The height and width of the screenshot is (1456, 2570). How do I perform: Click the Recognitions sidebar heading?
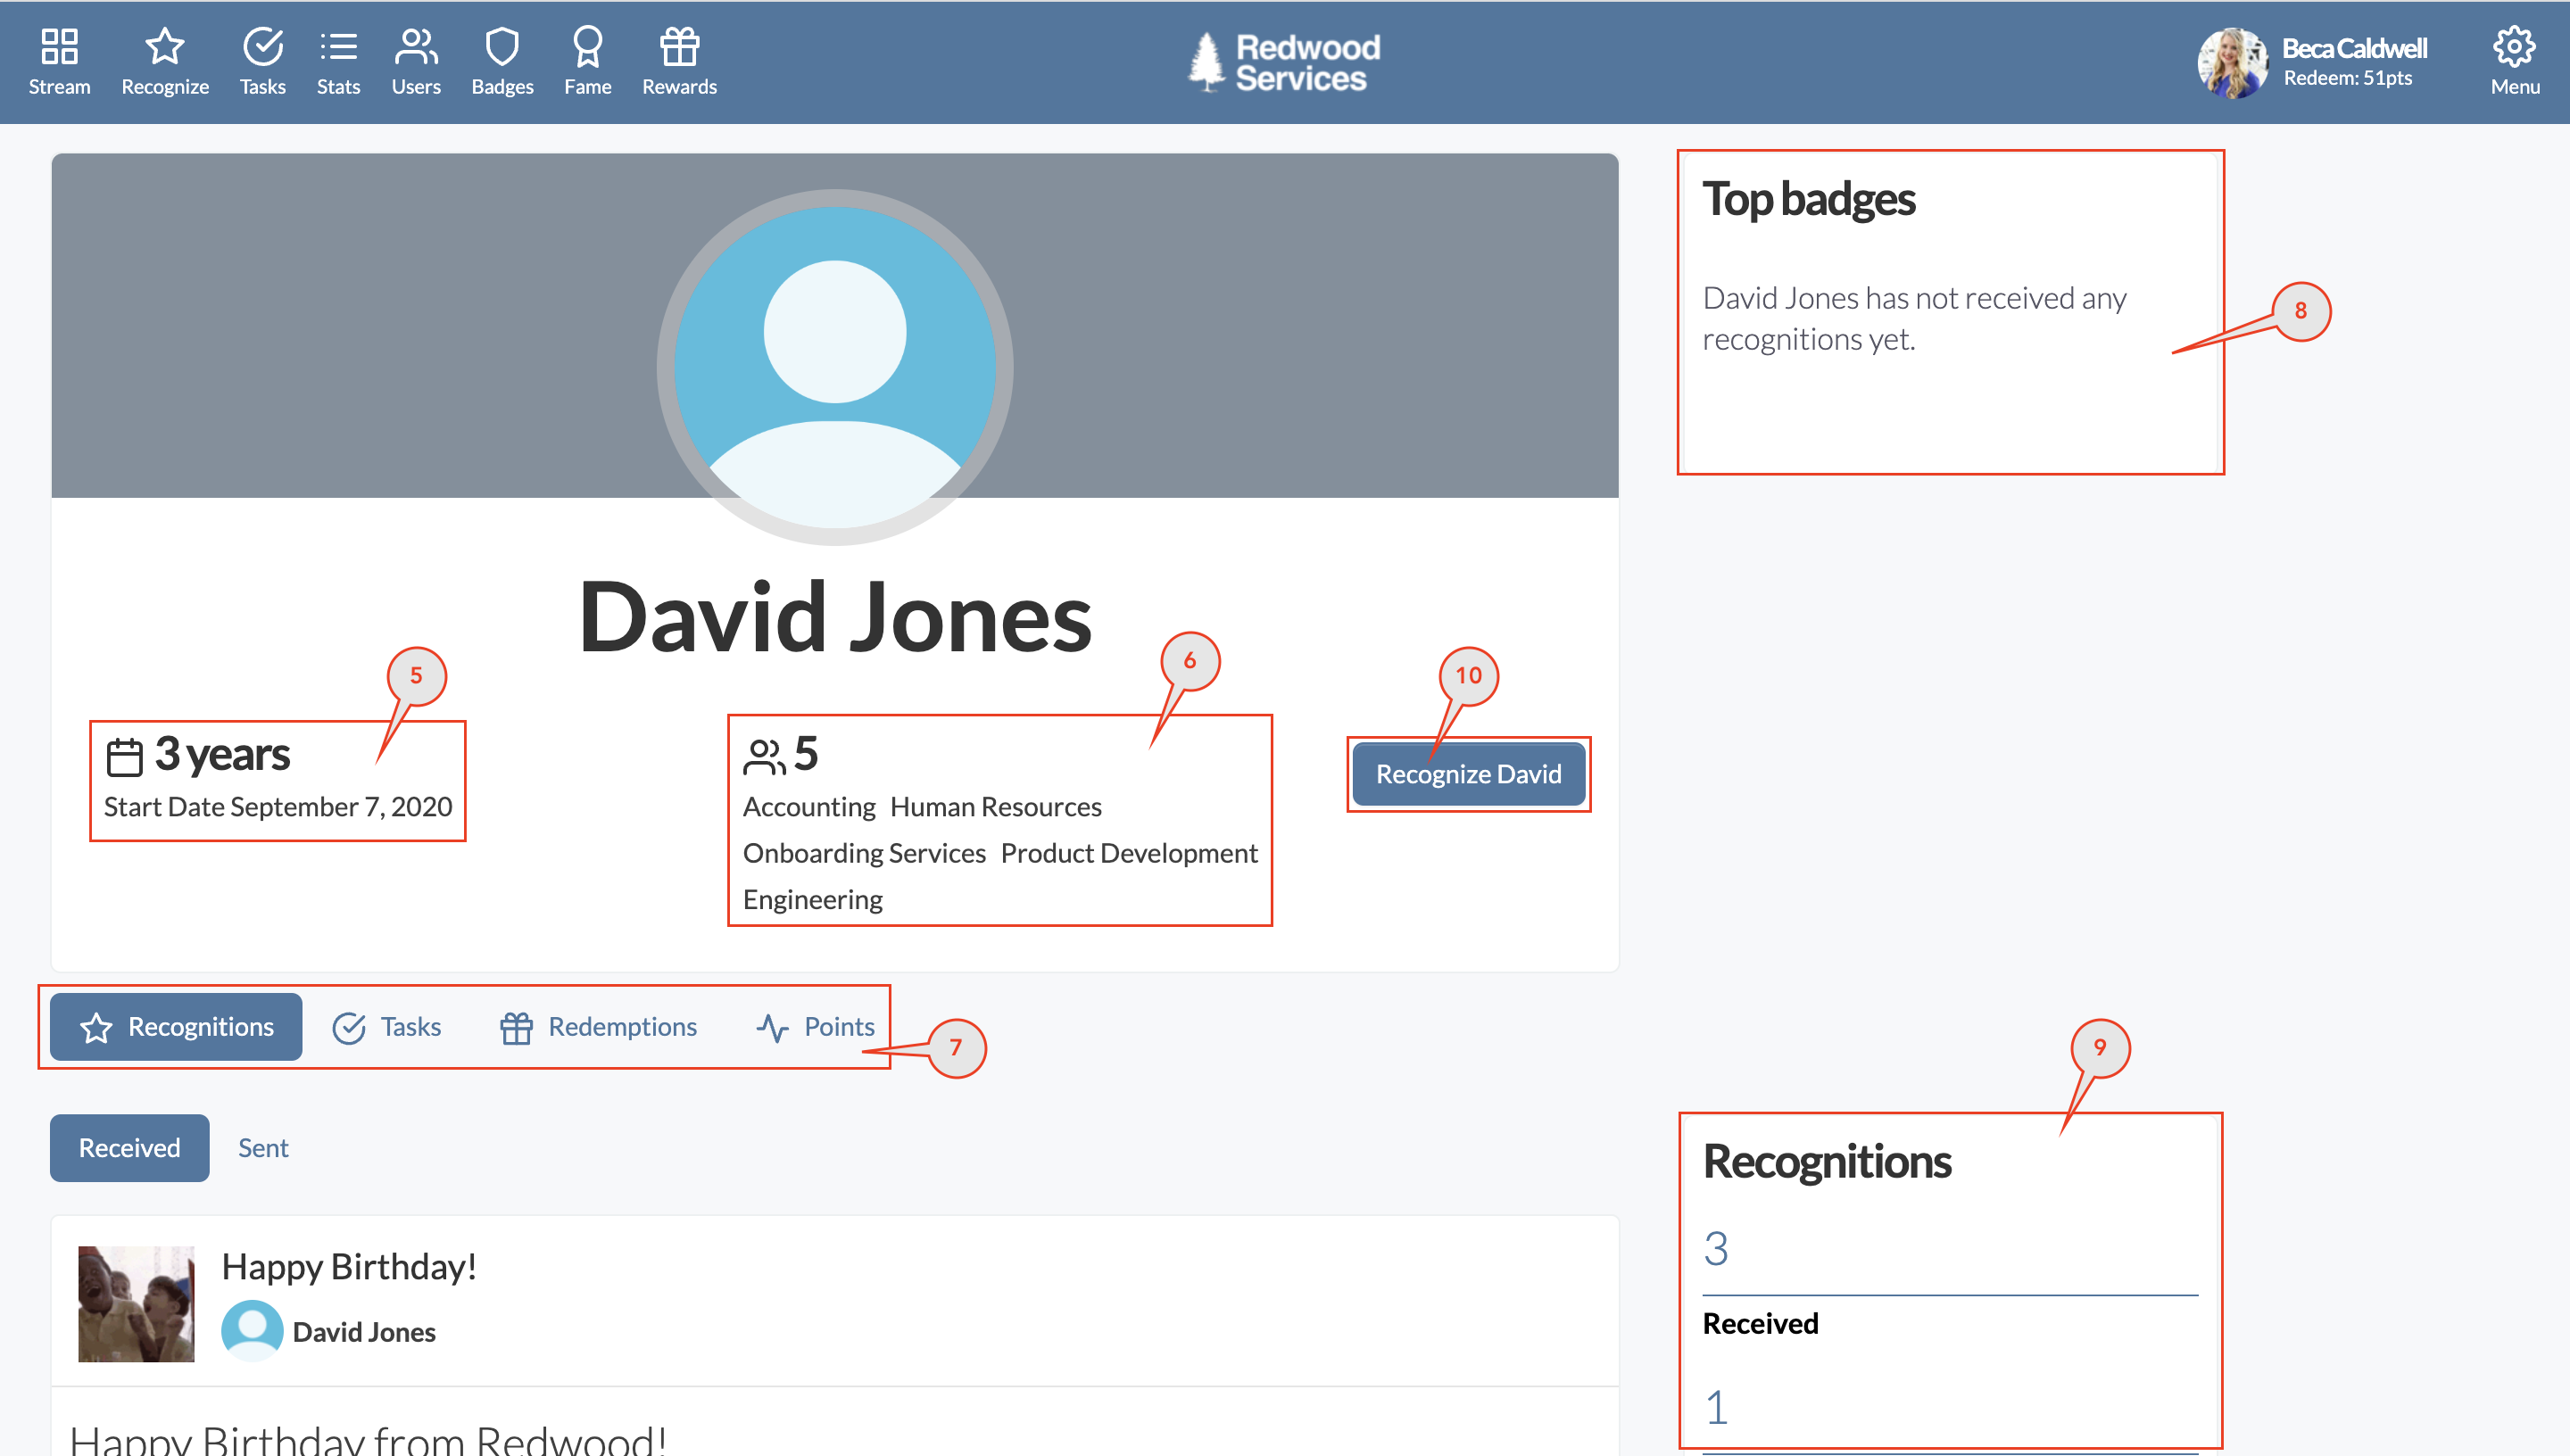(x=1827, y=1161)
